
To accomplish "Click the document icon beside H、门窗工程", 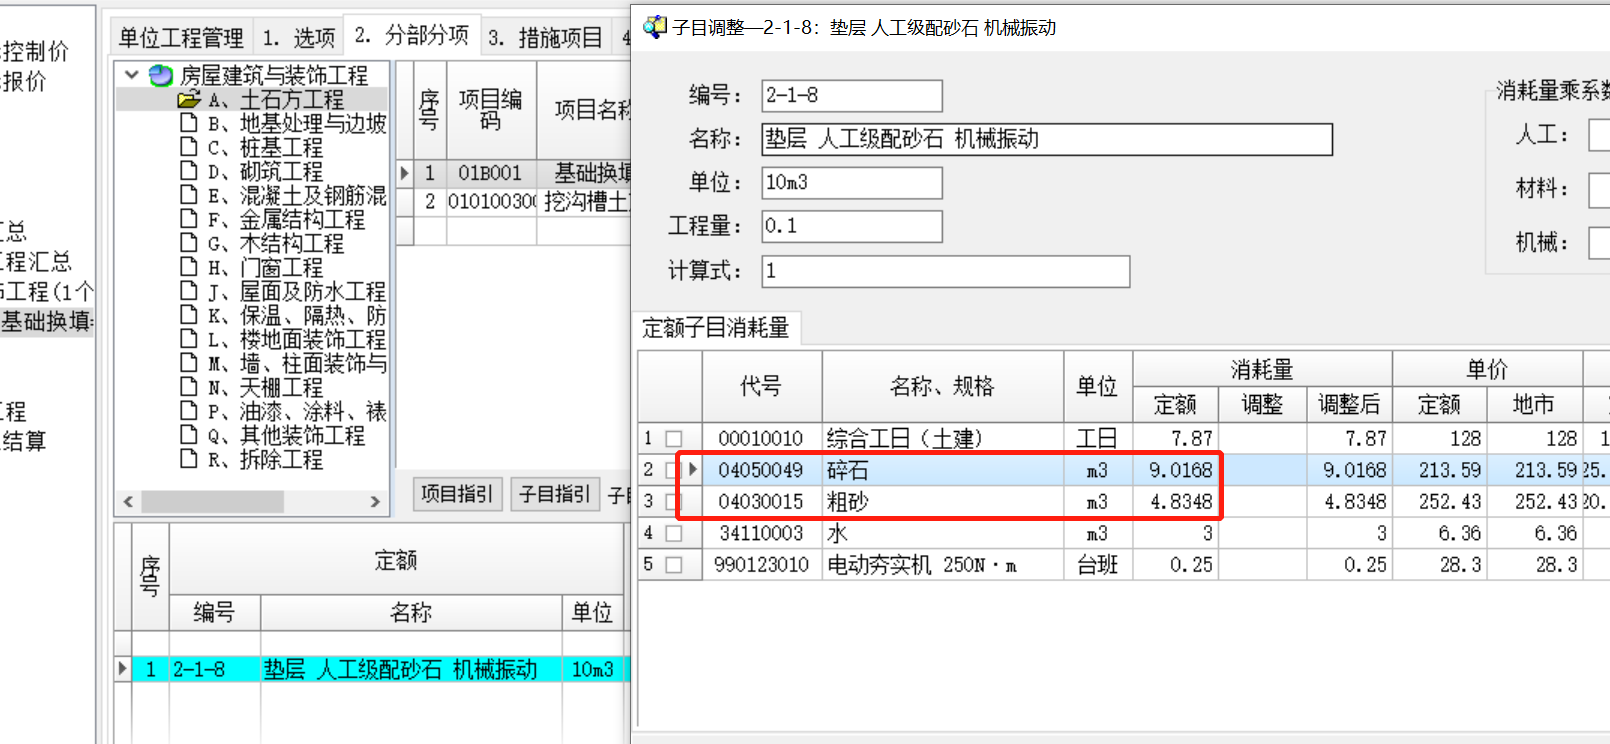I will tap(188, 266).
